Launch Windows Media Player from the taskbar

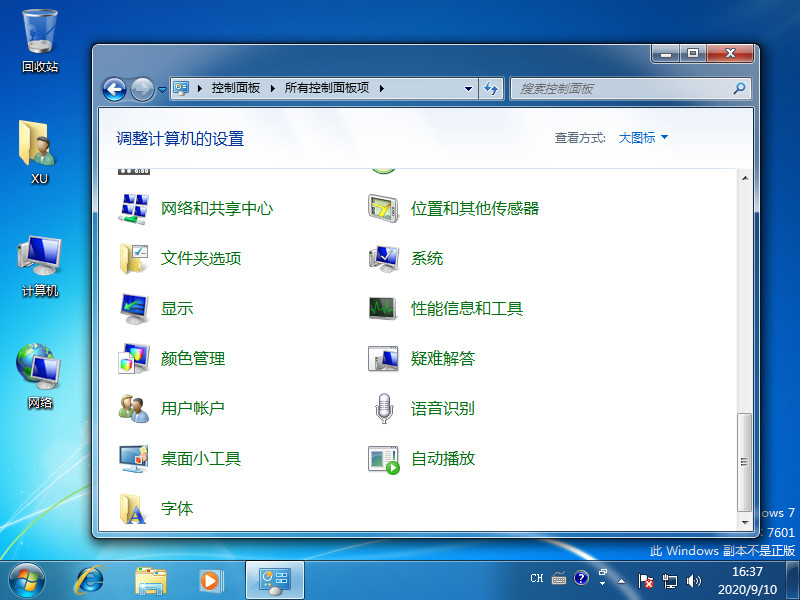210,580
